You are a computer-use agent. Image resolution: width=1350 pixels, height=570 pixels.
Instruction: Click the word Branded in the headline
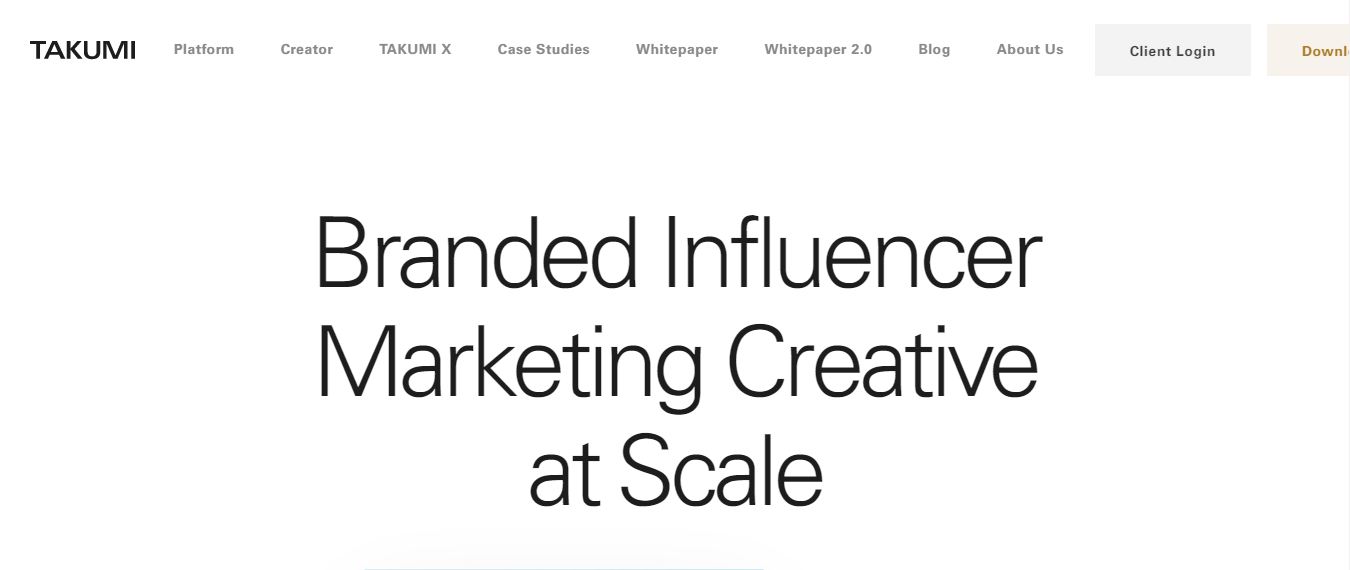click(x=476, y=252)
